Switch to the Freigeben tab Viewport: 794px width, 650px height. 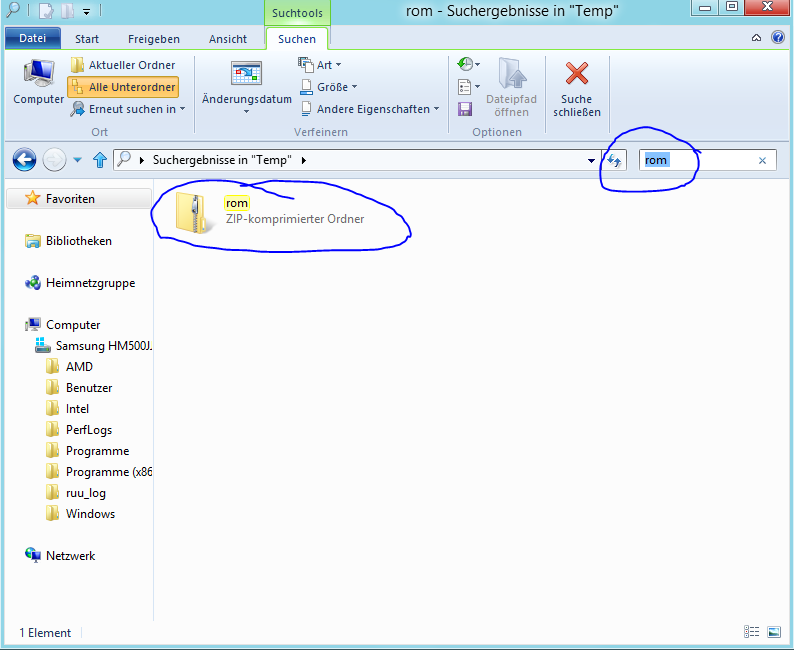pos(154,39)
